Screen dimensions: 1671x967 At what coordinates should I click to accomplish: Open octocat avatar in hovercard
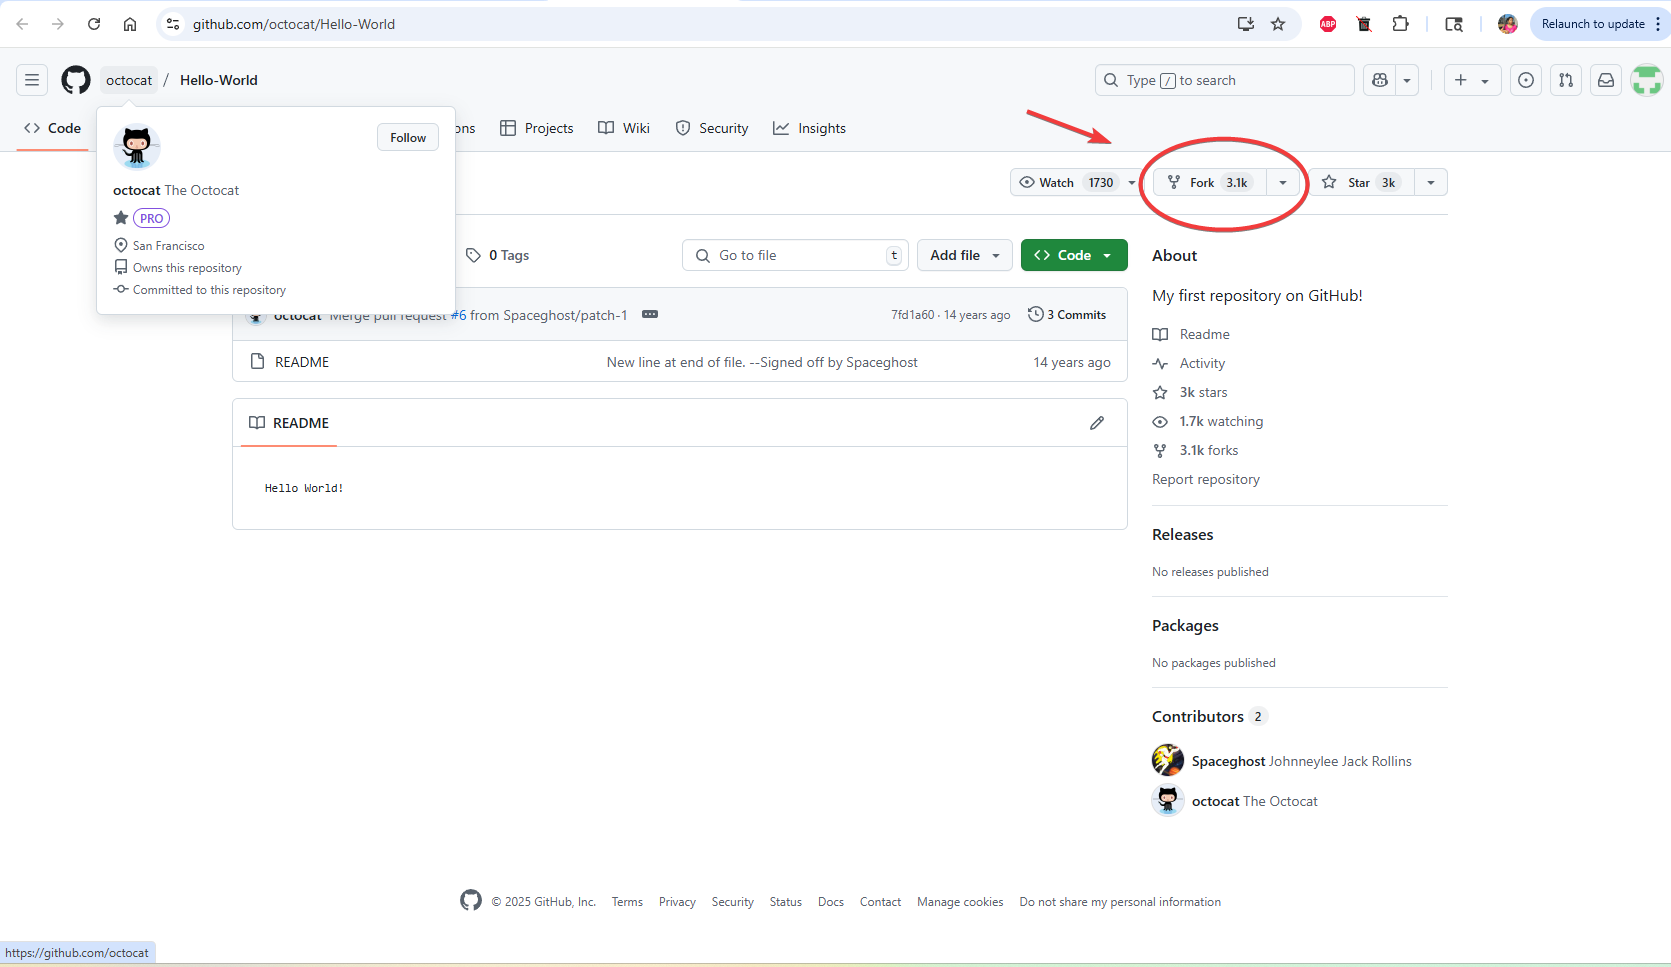[x=137, y=147]
